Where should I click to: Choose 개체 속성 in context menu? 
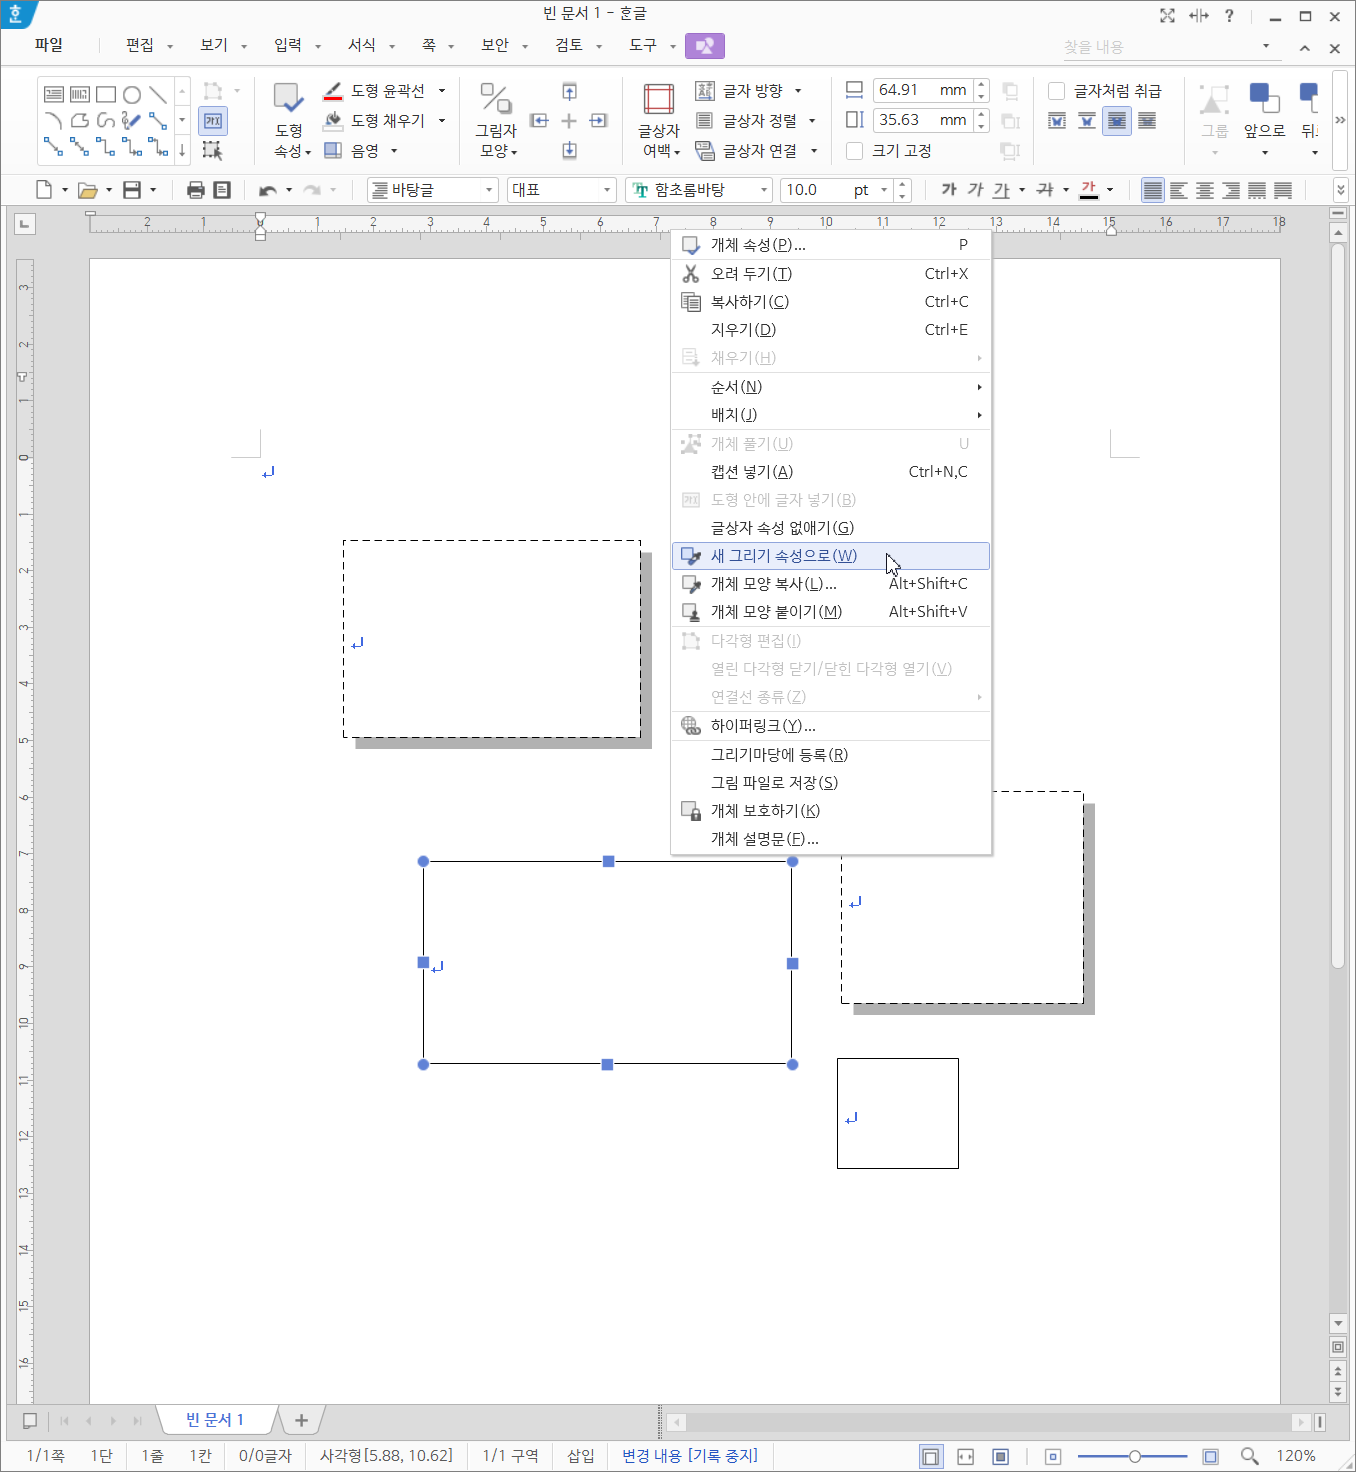pyautogui.click(x=831, y=245)
